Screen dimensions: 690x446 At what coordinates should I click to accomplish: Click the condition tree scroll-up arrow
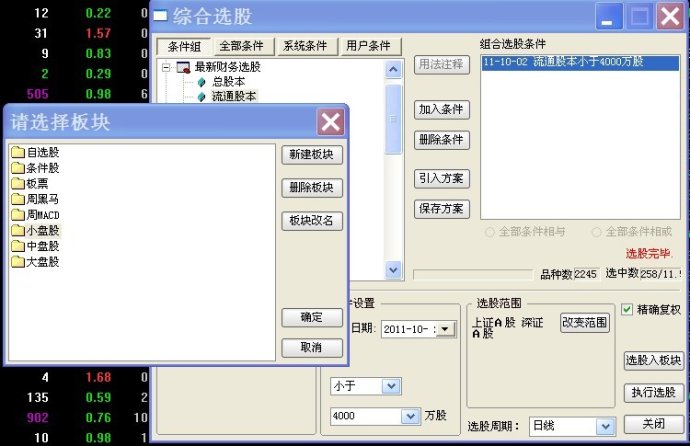point(393,69)
